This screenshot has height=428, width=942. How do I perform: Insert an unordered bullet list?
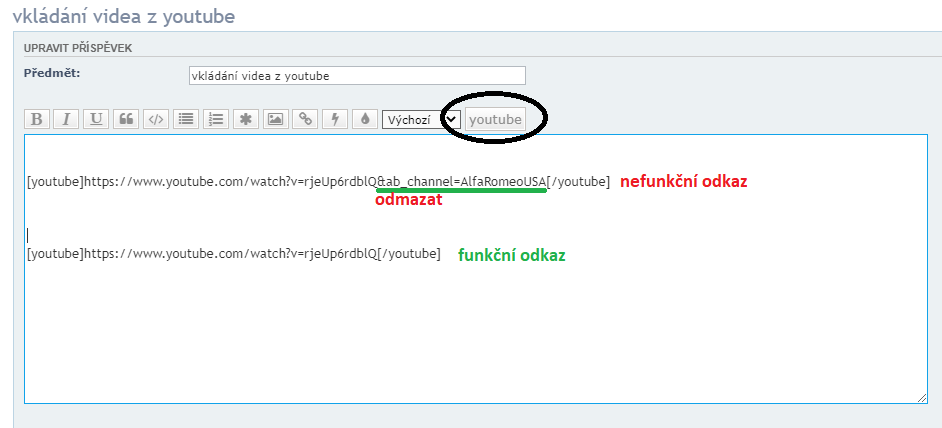(186, 119)
